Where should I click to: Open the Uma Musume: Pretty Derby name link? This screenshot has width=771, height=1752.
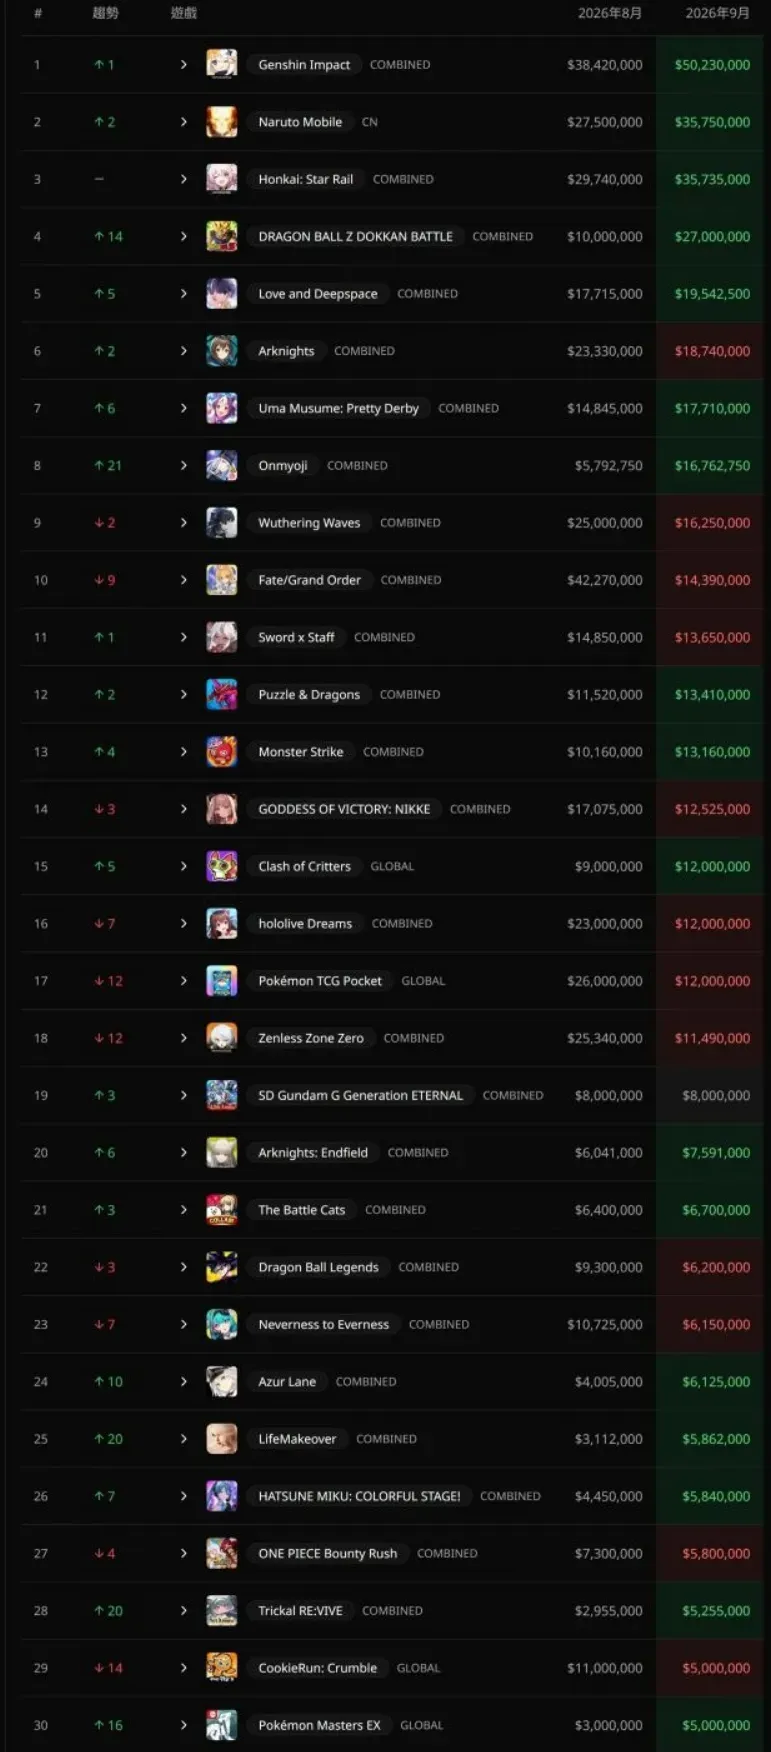[338, 408]
